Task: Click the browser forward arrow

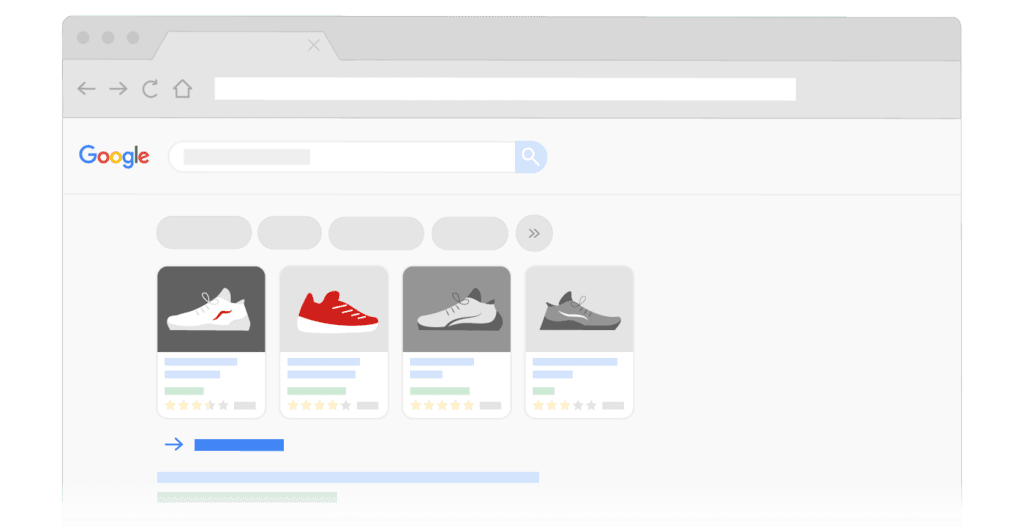Action: click(x=118, y=89)
